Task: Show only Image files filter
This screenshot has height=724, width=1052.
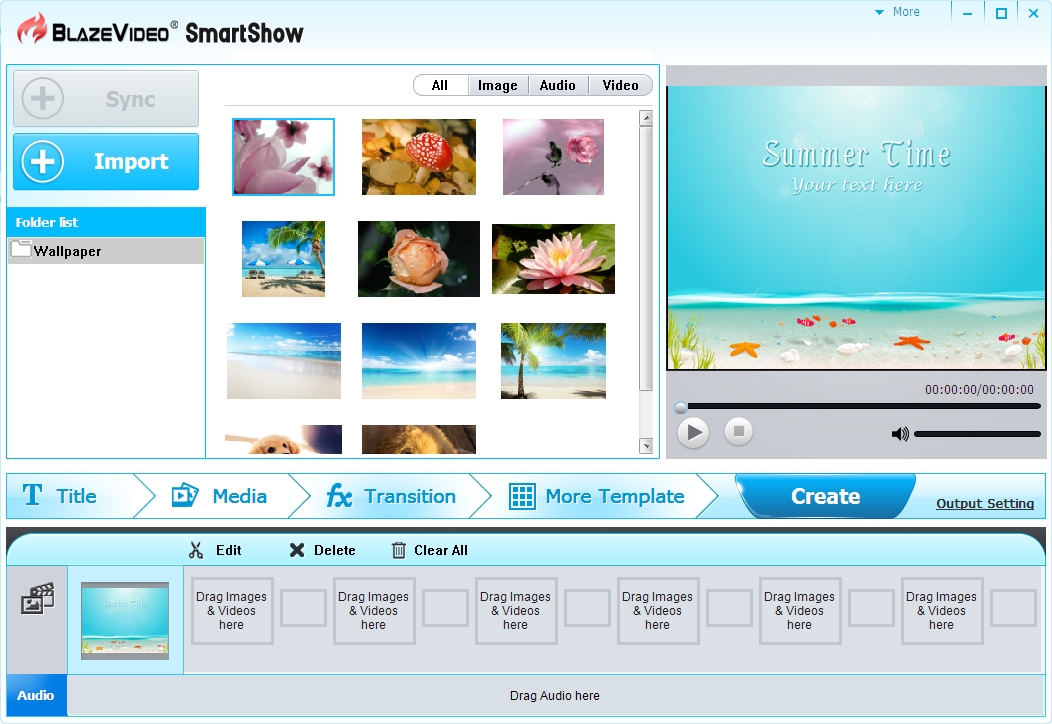Action: [497, 86]
